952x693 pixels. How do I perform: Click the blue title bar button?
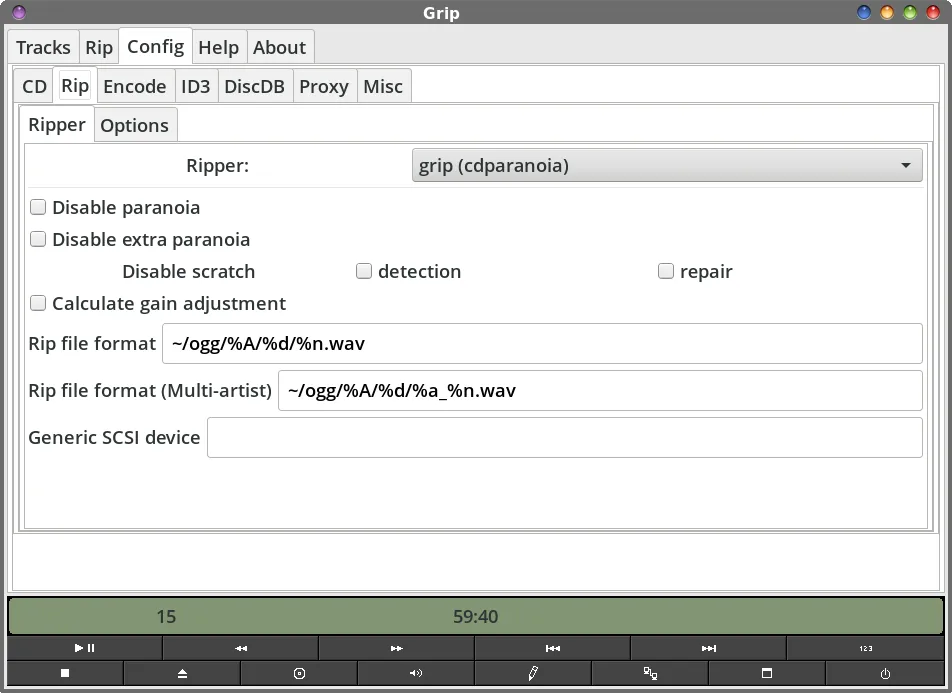pyautogui.click(x=863, y=12)
